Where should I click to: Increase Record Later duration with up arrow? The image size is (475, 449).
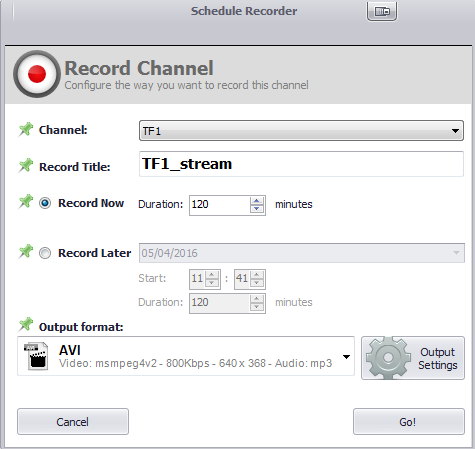(257, 299)
